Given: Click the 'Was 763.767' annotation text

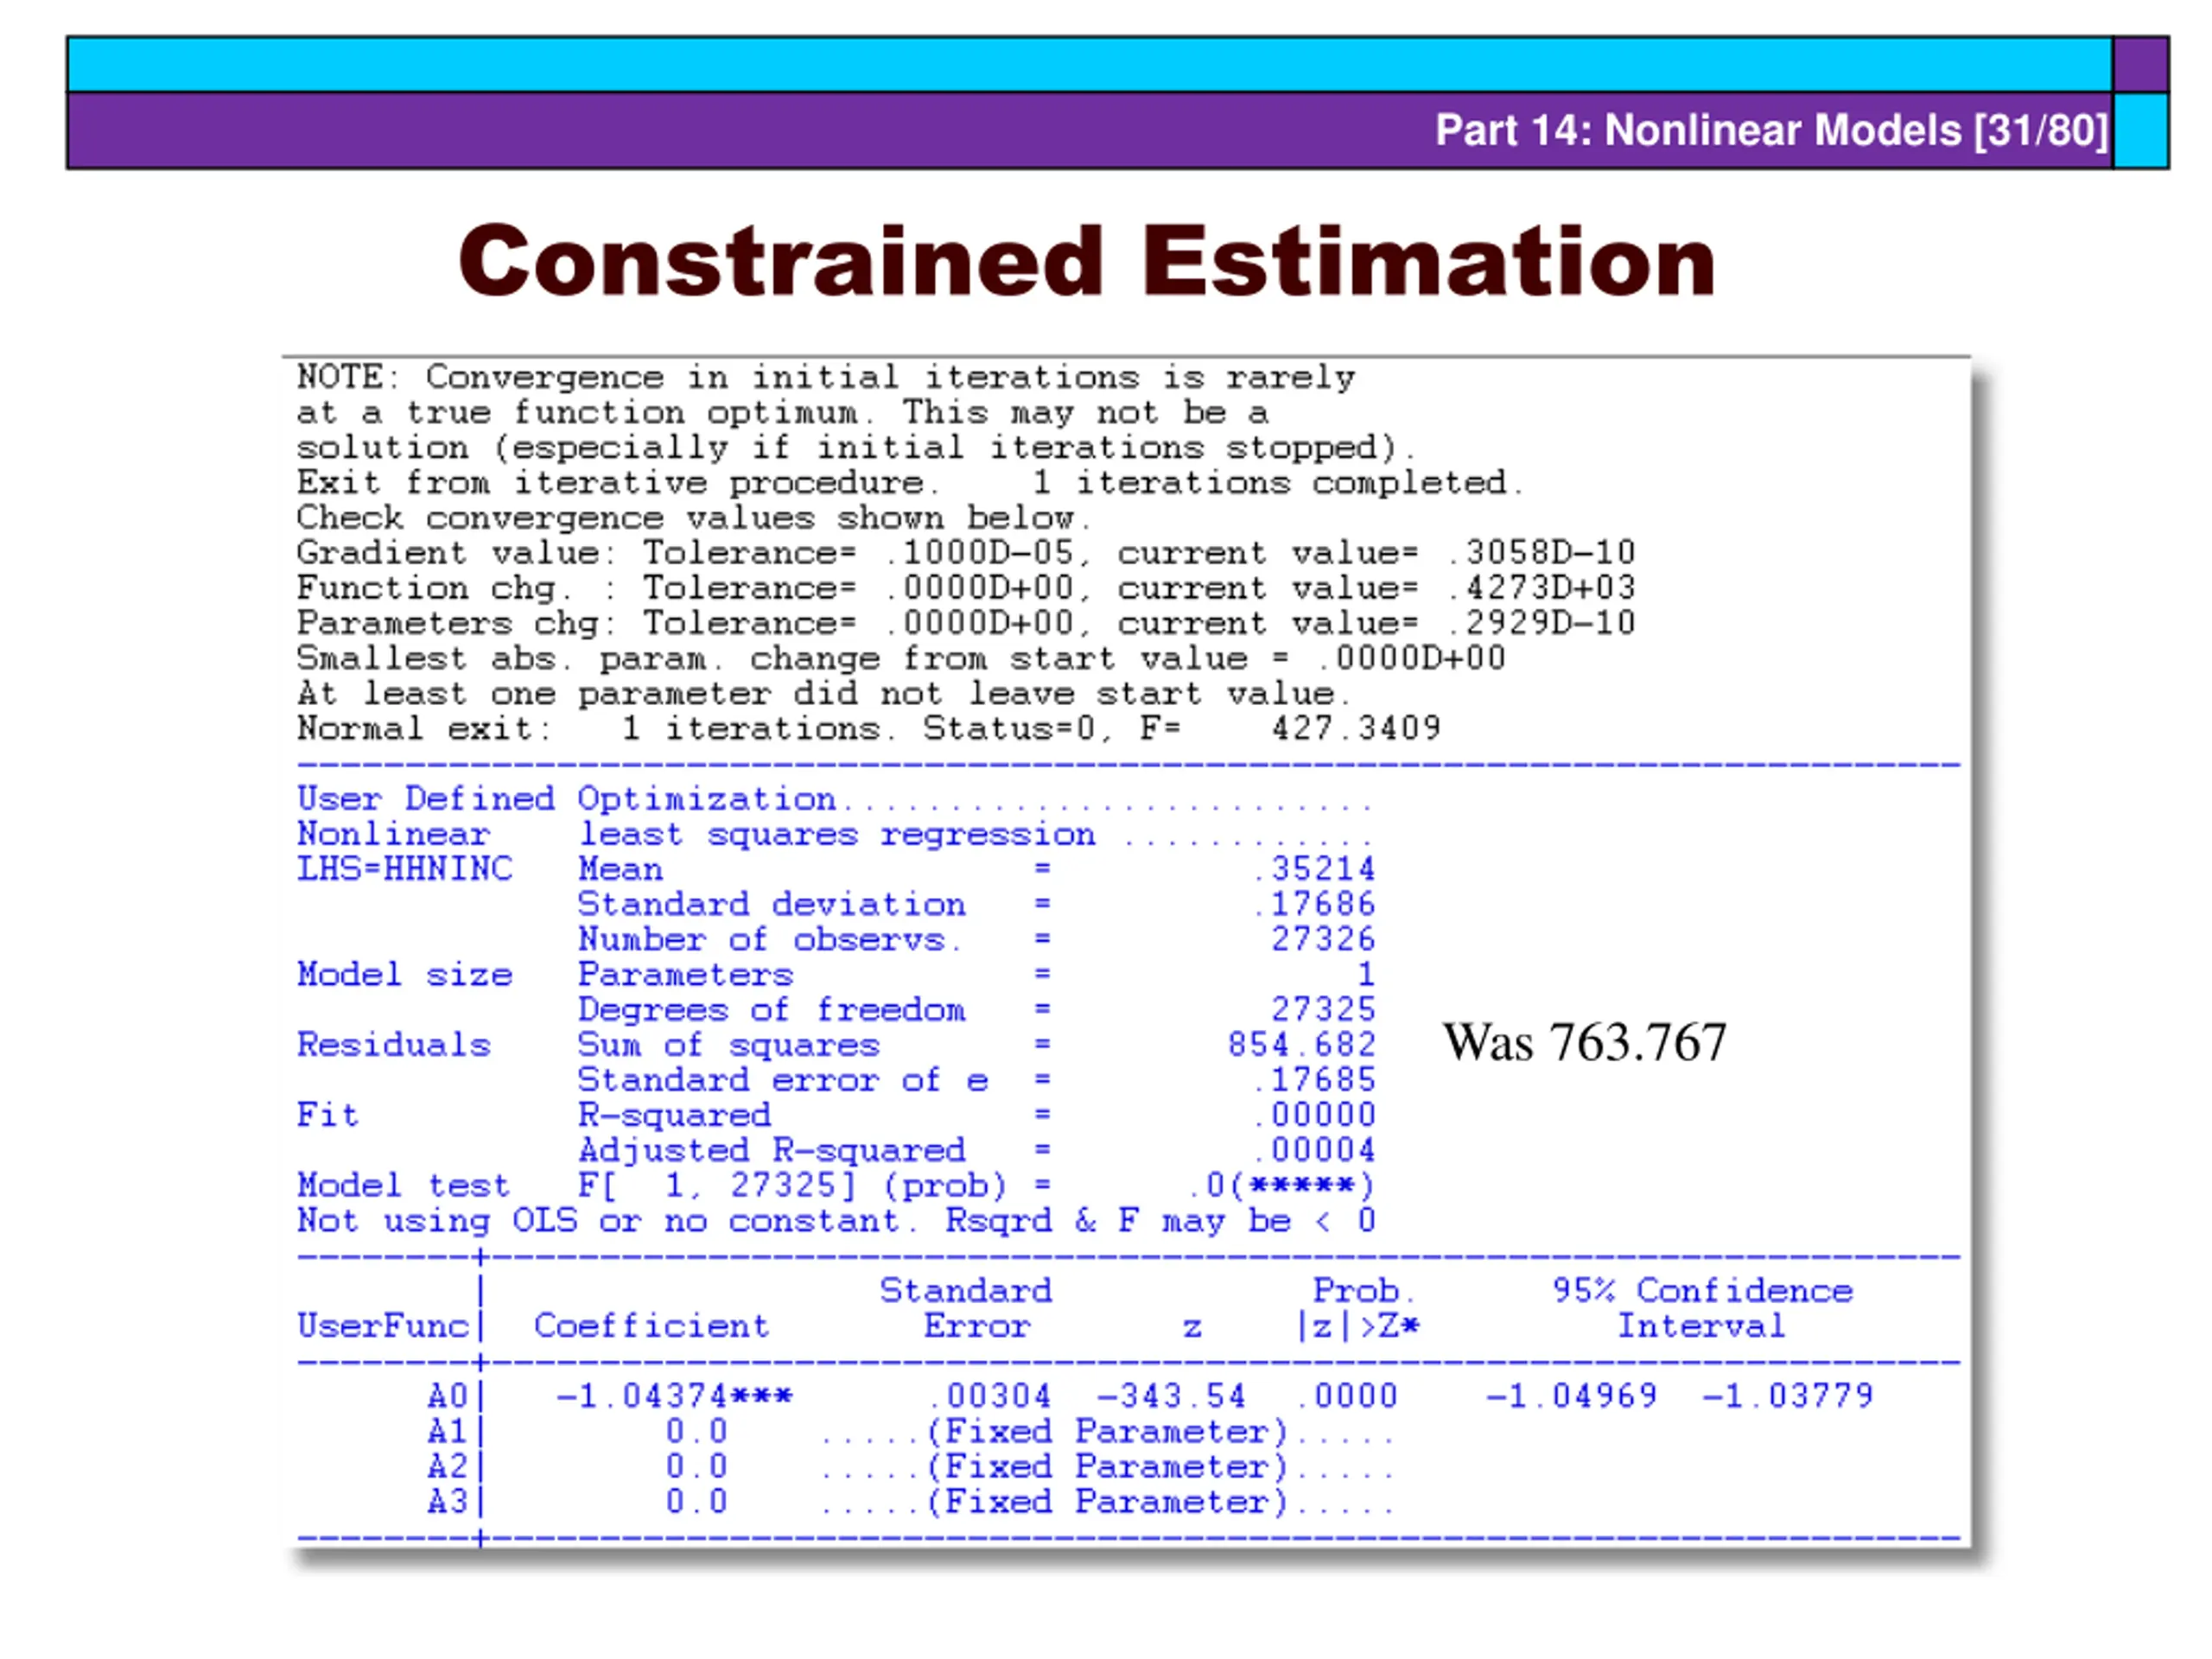Looking at the screenshot, I should pyautogui.click(x=1584, y=1043).
